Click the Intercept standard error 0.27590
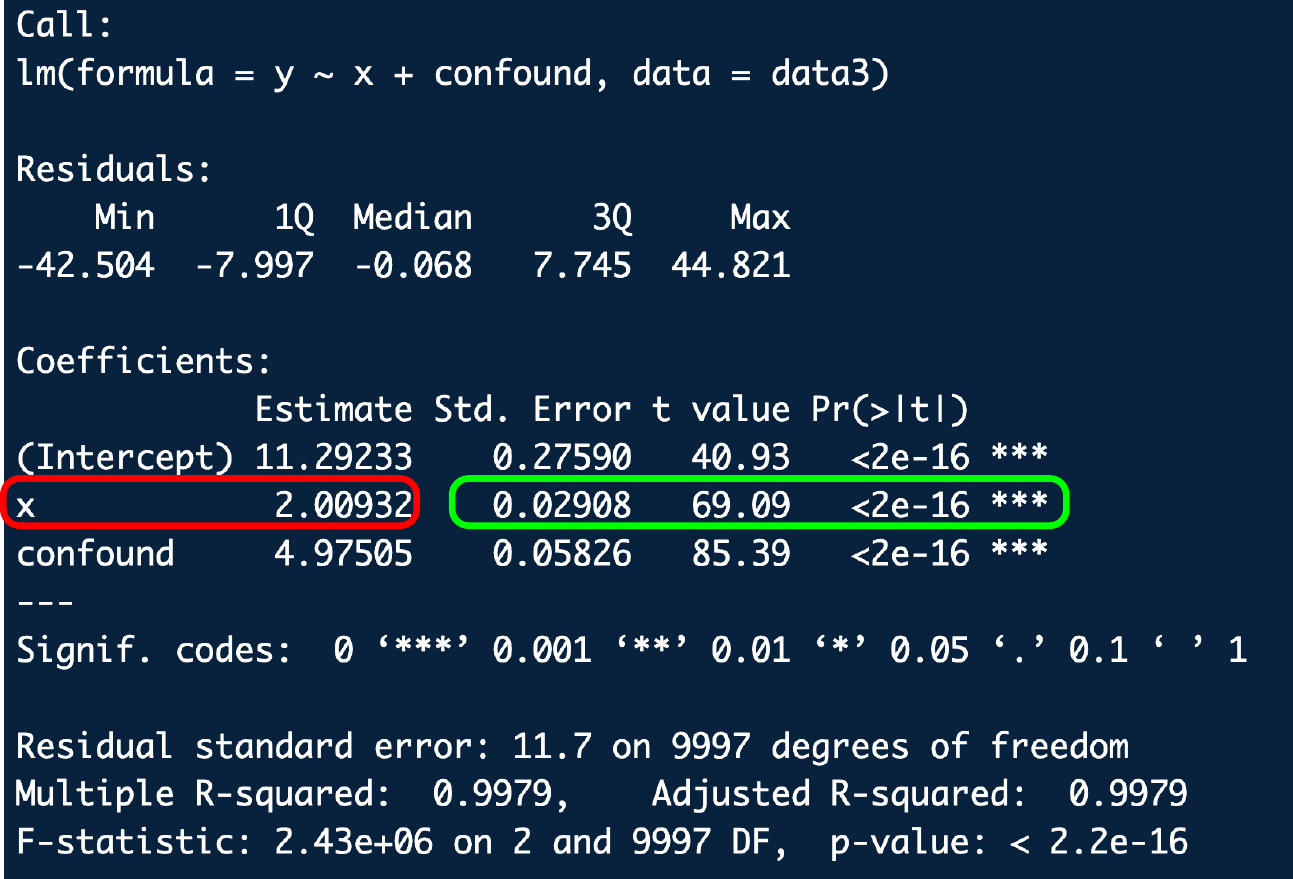The image size is (1293, 879). tap(561, 458)
